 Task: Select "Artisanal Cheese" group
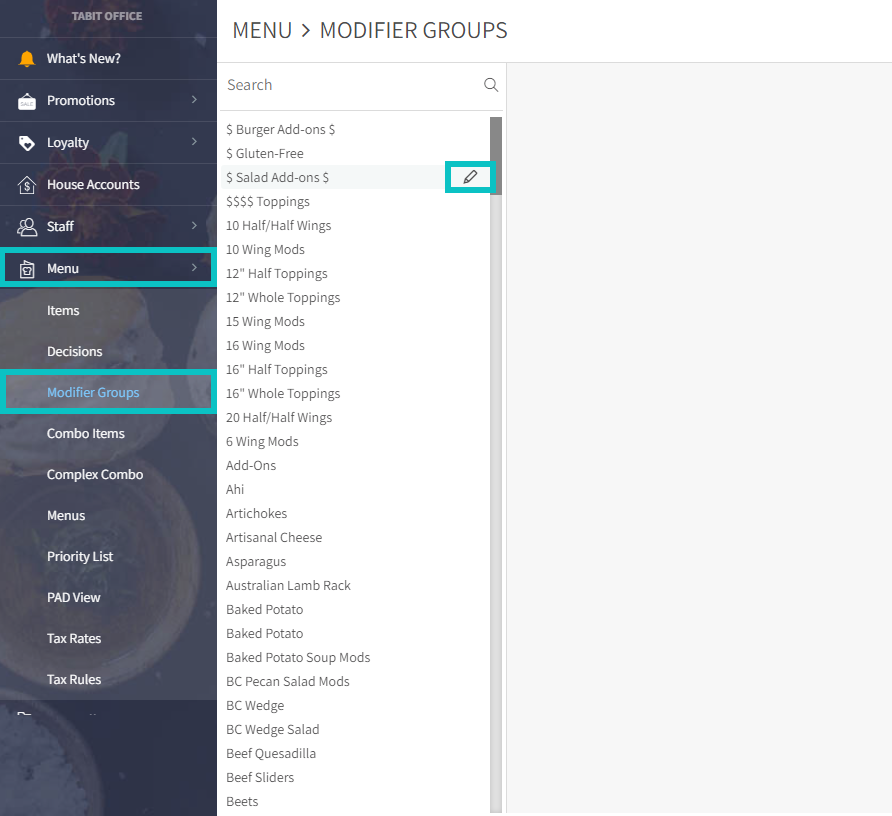point(274,538)
